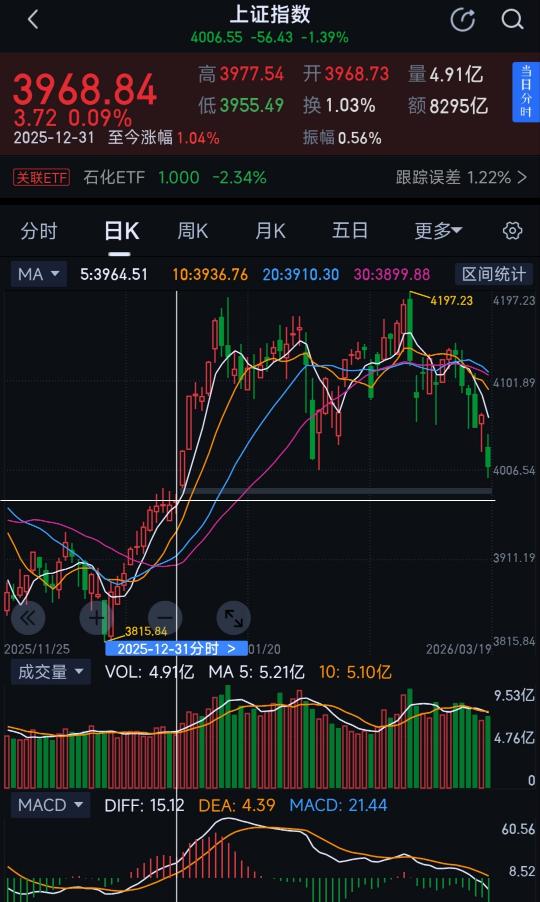Image resolution: width=540 pixels, height=902 pixels.
Task: Open 区间统计 range statistics
Action: pyautogui.click(x=493, y=274)
